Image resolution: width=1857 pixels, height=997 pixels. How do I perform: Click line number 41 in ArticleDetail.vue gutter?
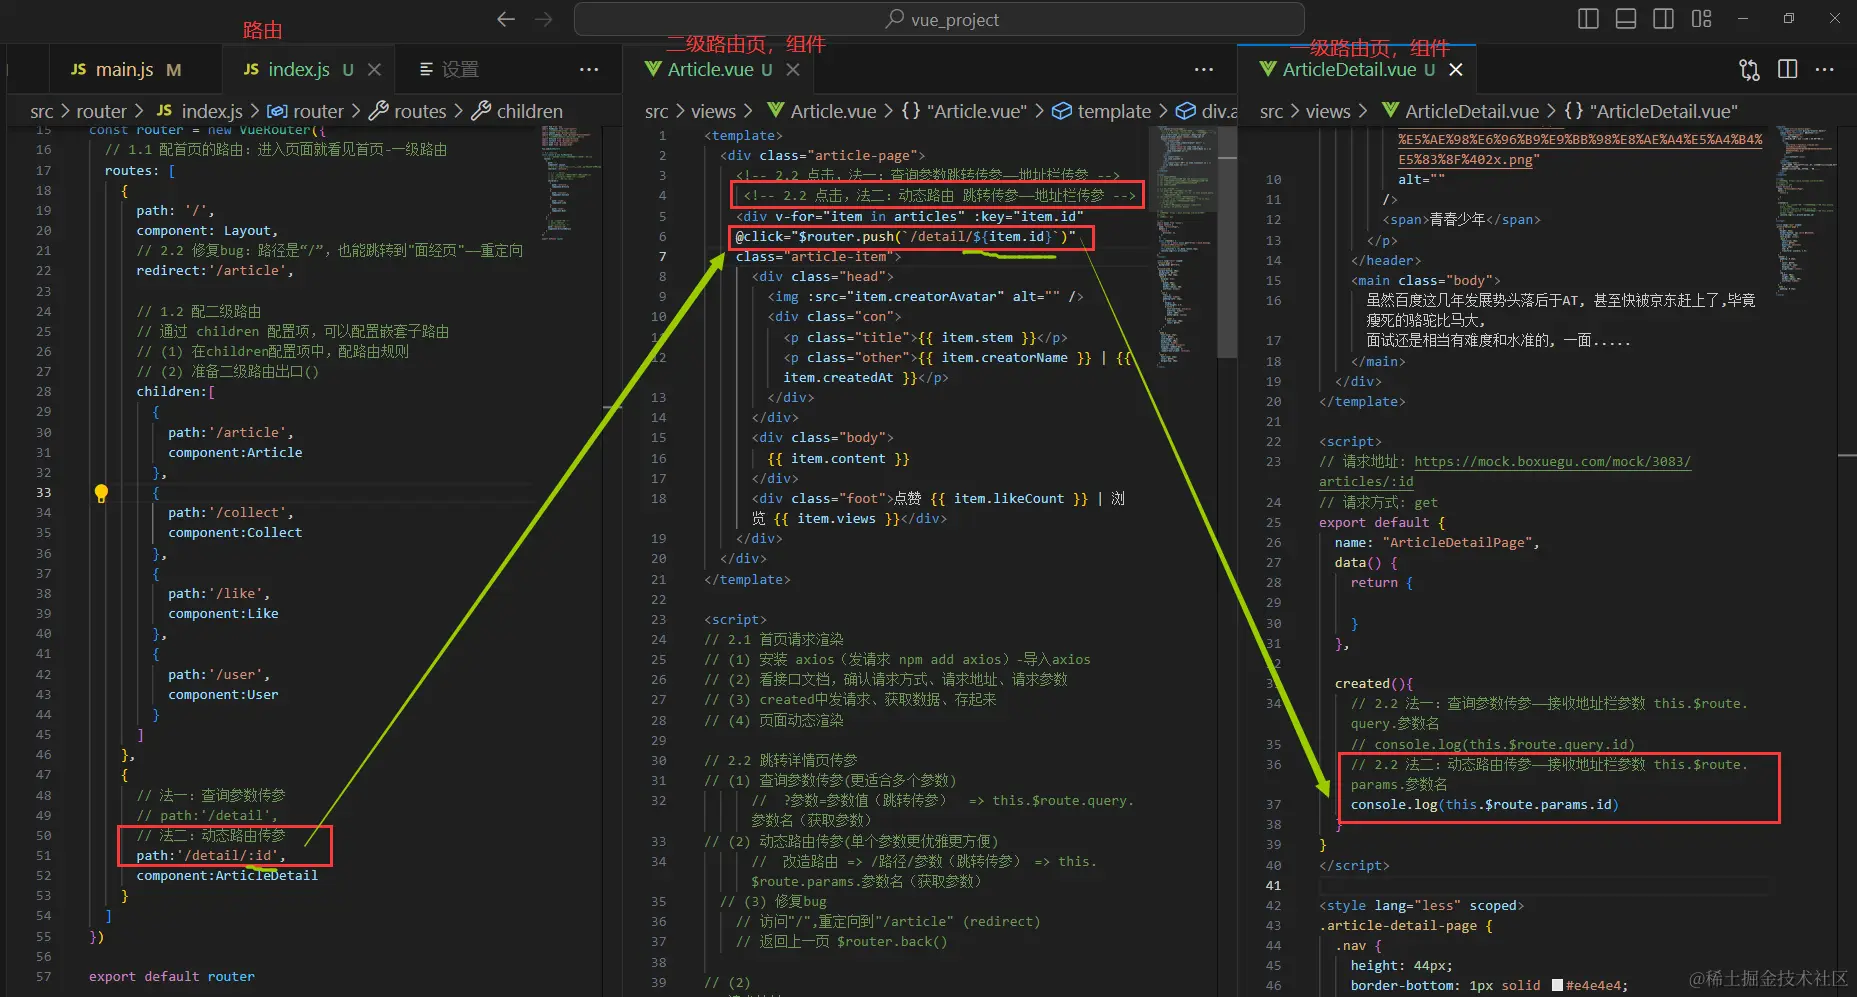[x=1273, y=885]
